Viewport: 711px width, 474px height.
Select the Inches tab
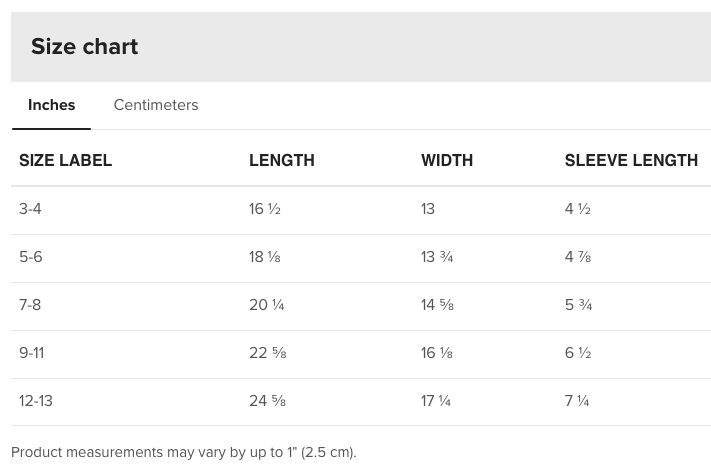[51, 105]
